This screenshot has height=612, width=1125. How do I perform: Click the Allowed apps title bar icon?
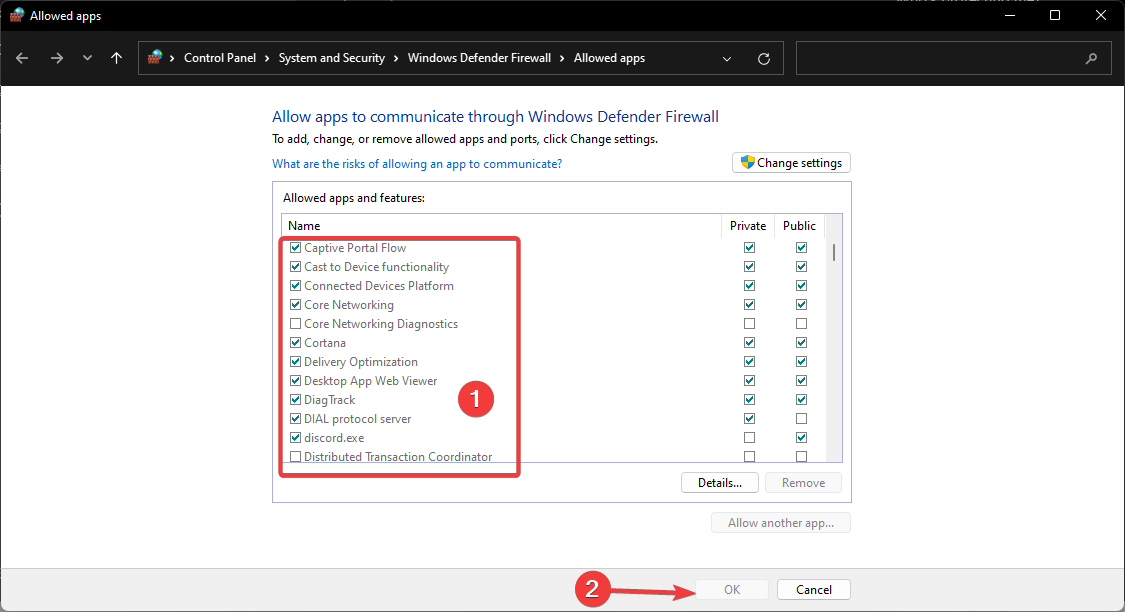[x=17, y=16]
